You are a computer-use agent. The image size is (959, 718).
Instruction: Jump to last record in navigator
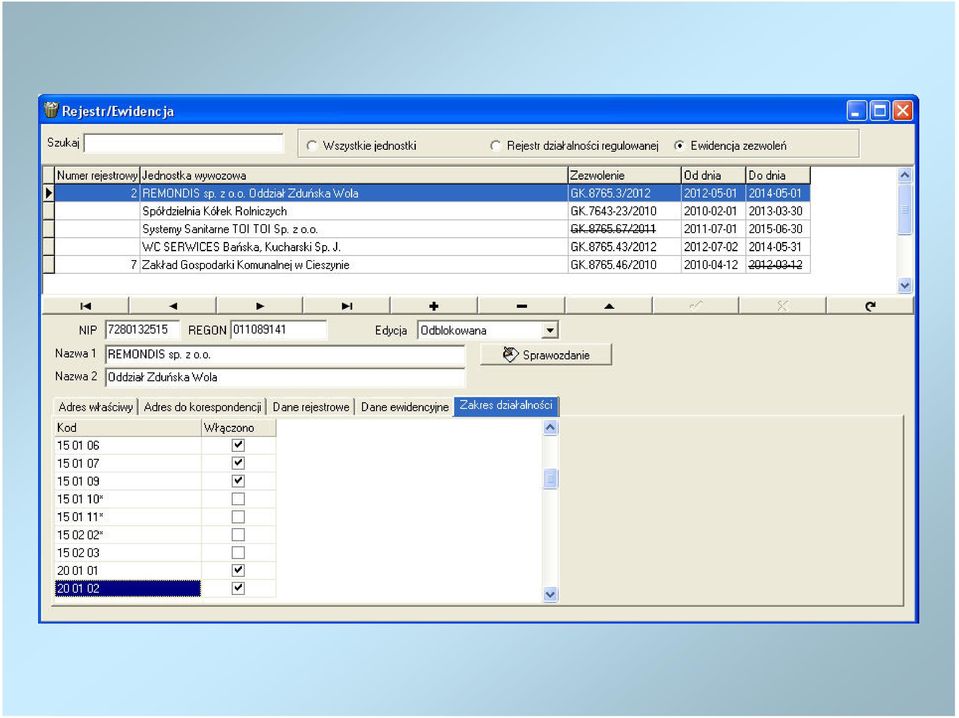coord(347,306)
